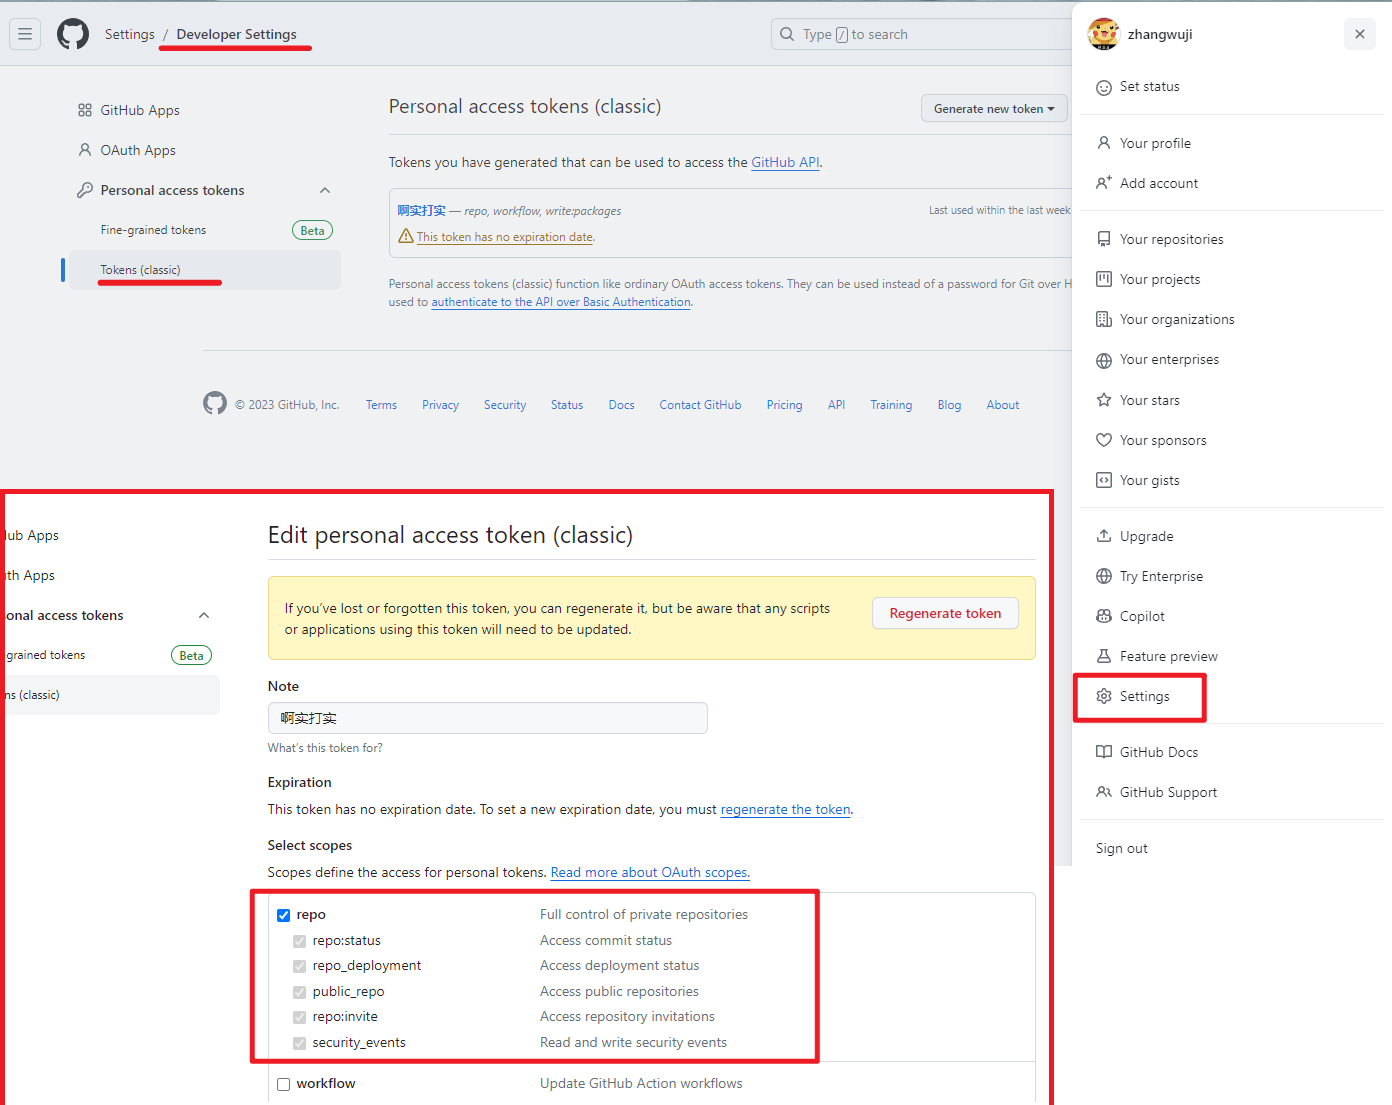Close the user menu panel
Viewport: 1392px width, 1105px height.
click(x=1359, y=34)
